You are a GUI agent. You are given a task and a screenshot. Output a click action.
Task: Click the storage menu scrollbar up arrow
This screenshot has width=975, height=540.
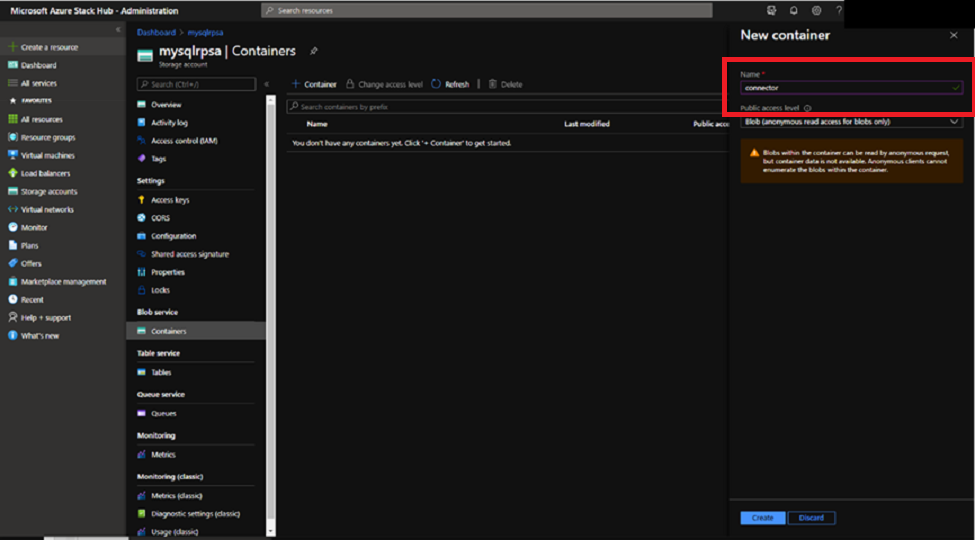coord(270,100)
